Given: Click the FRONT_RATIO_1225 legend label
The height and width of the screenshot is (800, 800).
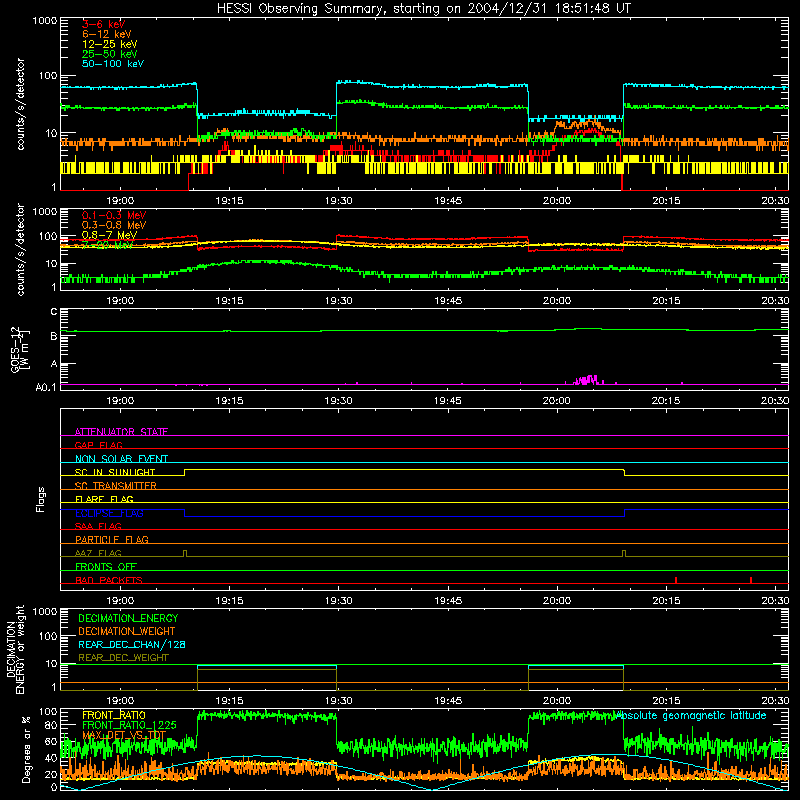Looking at the screenshot, I should (130, 725).
